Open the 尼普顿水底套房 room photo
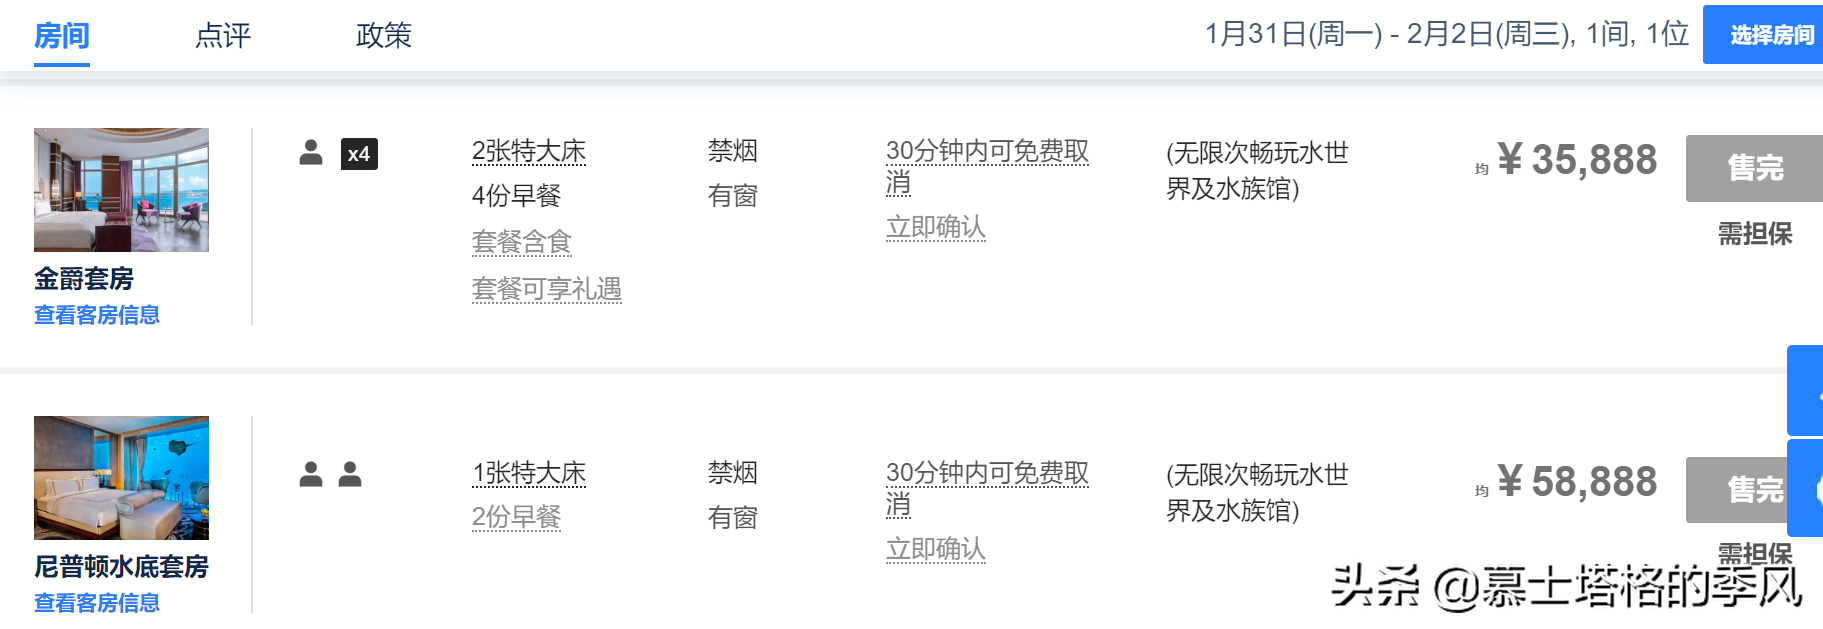This screenshot has width=1823, height=629. (x=121, y=478)
